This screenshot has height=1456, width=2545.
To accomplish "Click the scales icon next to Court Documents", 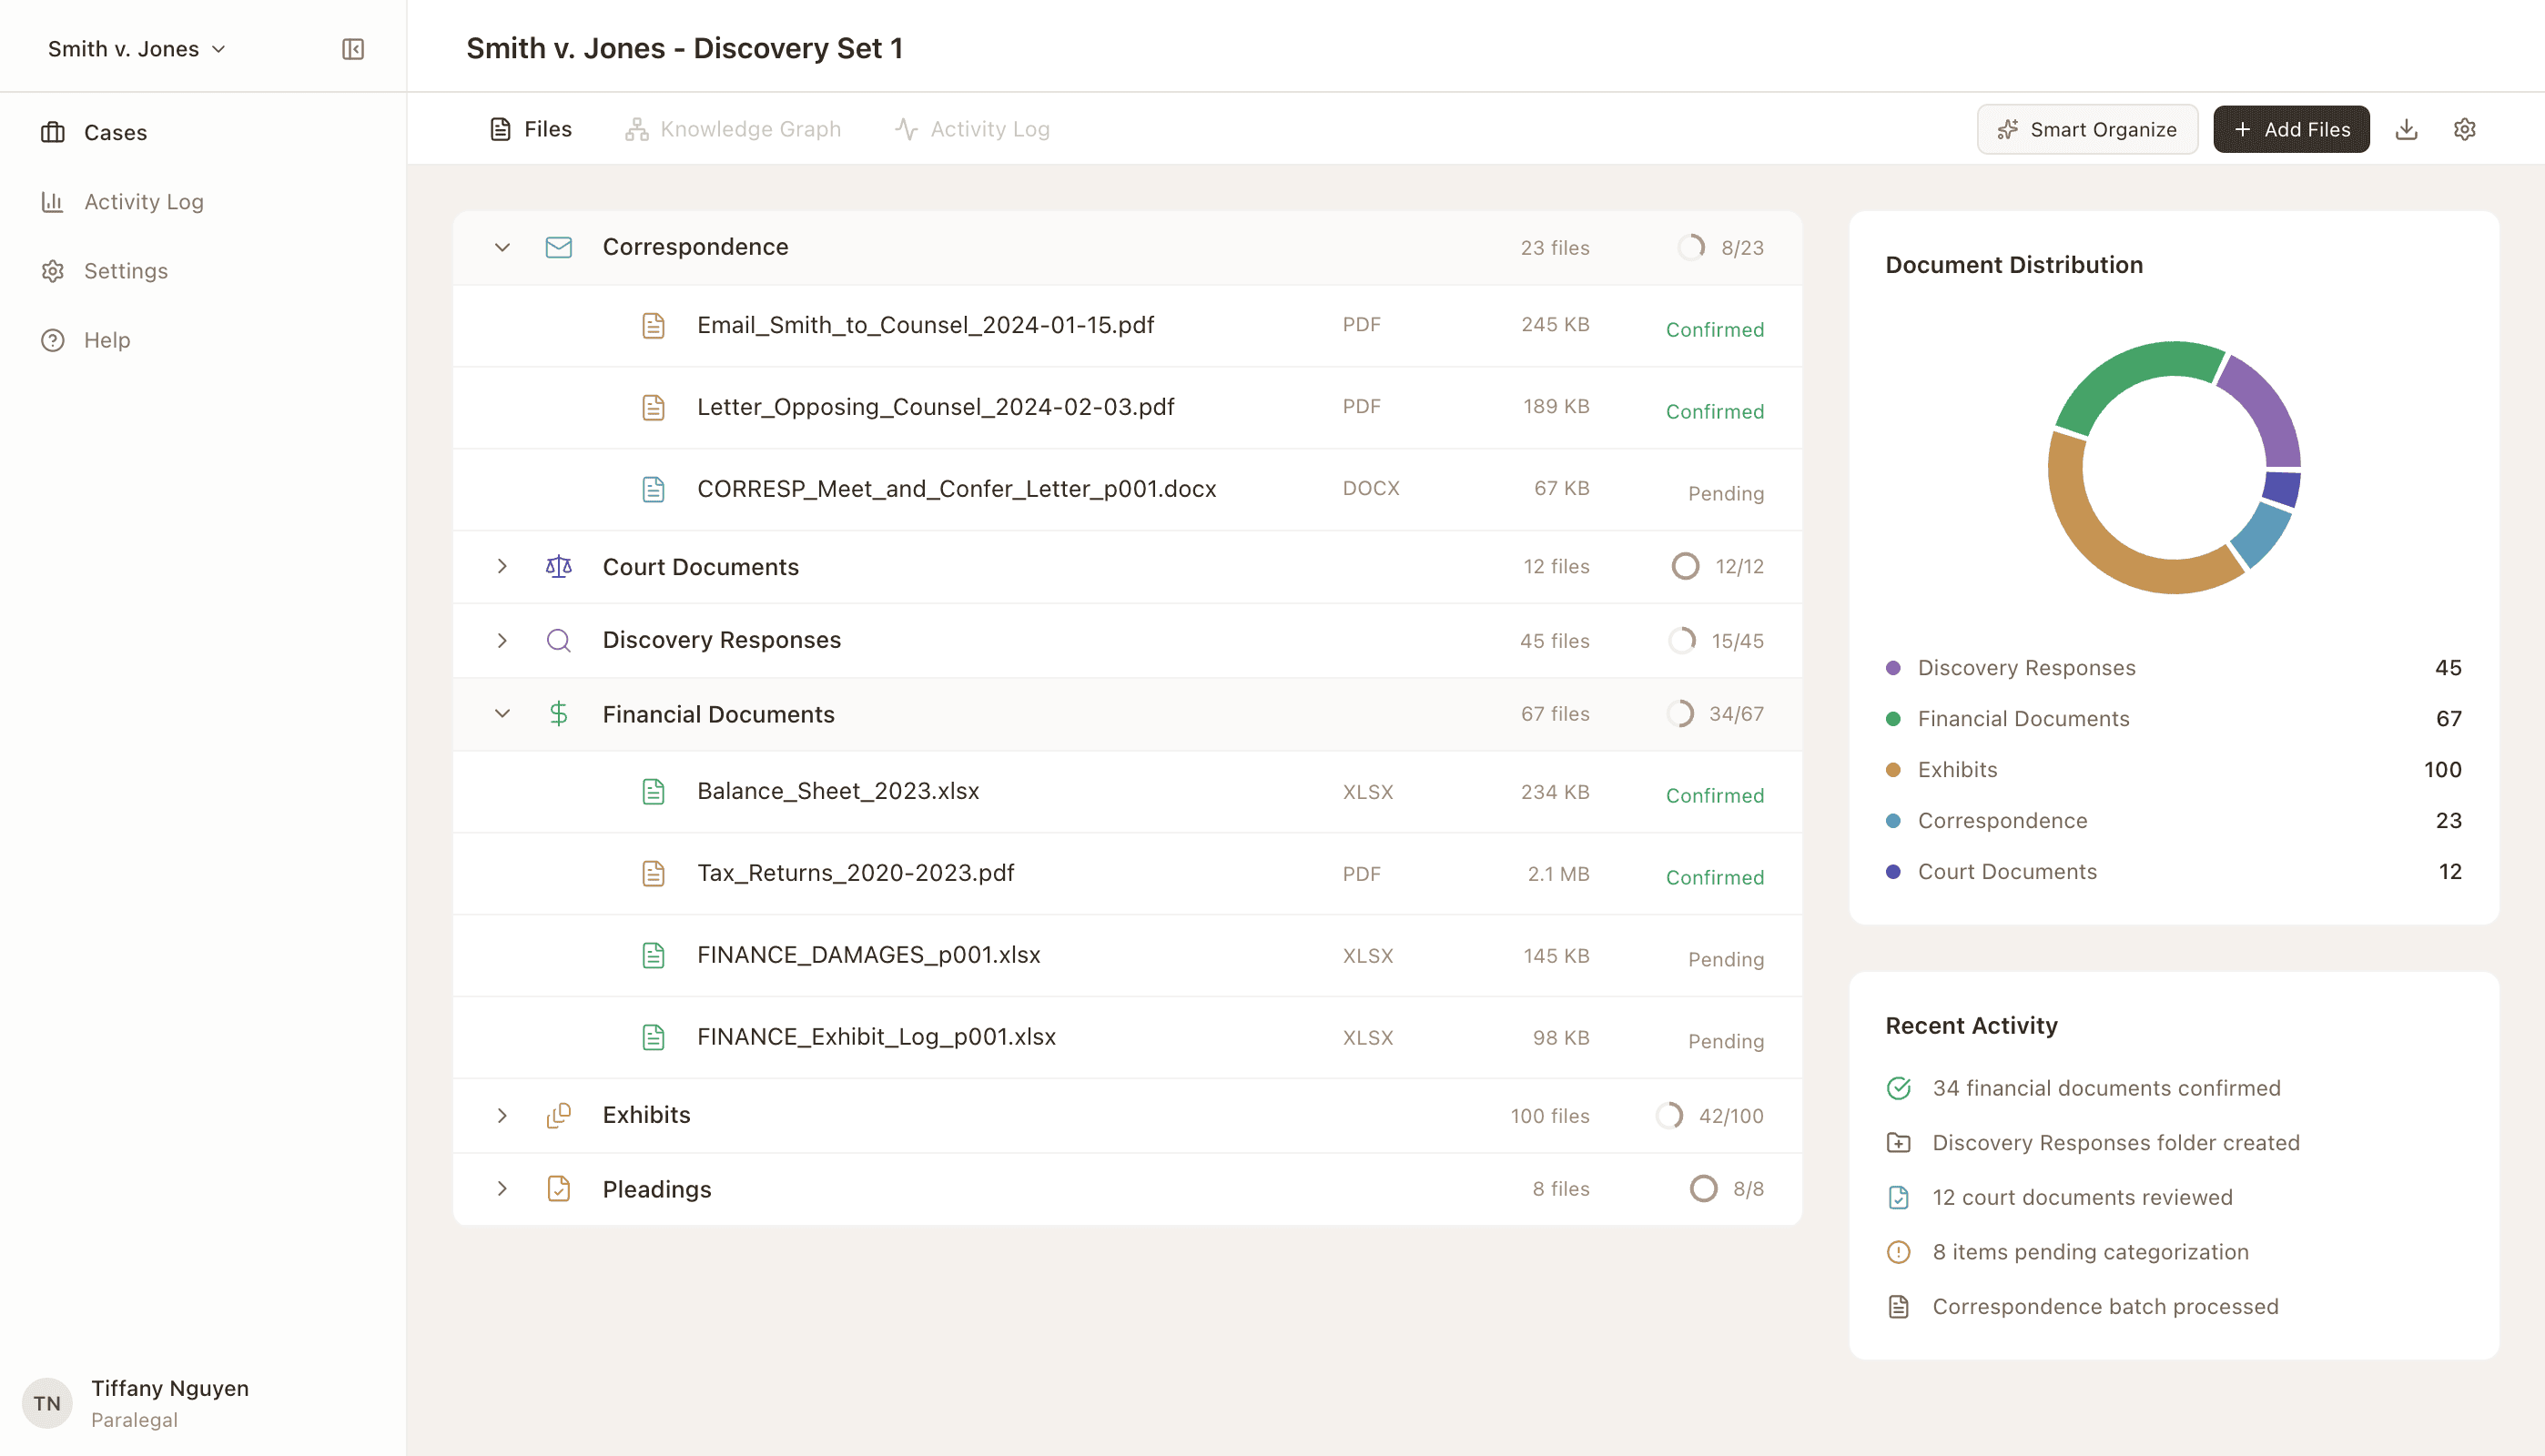I will [558, 566].
